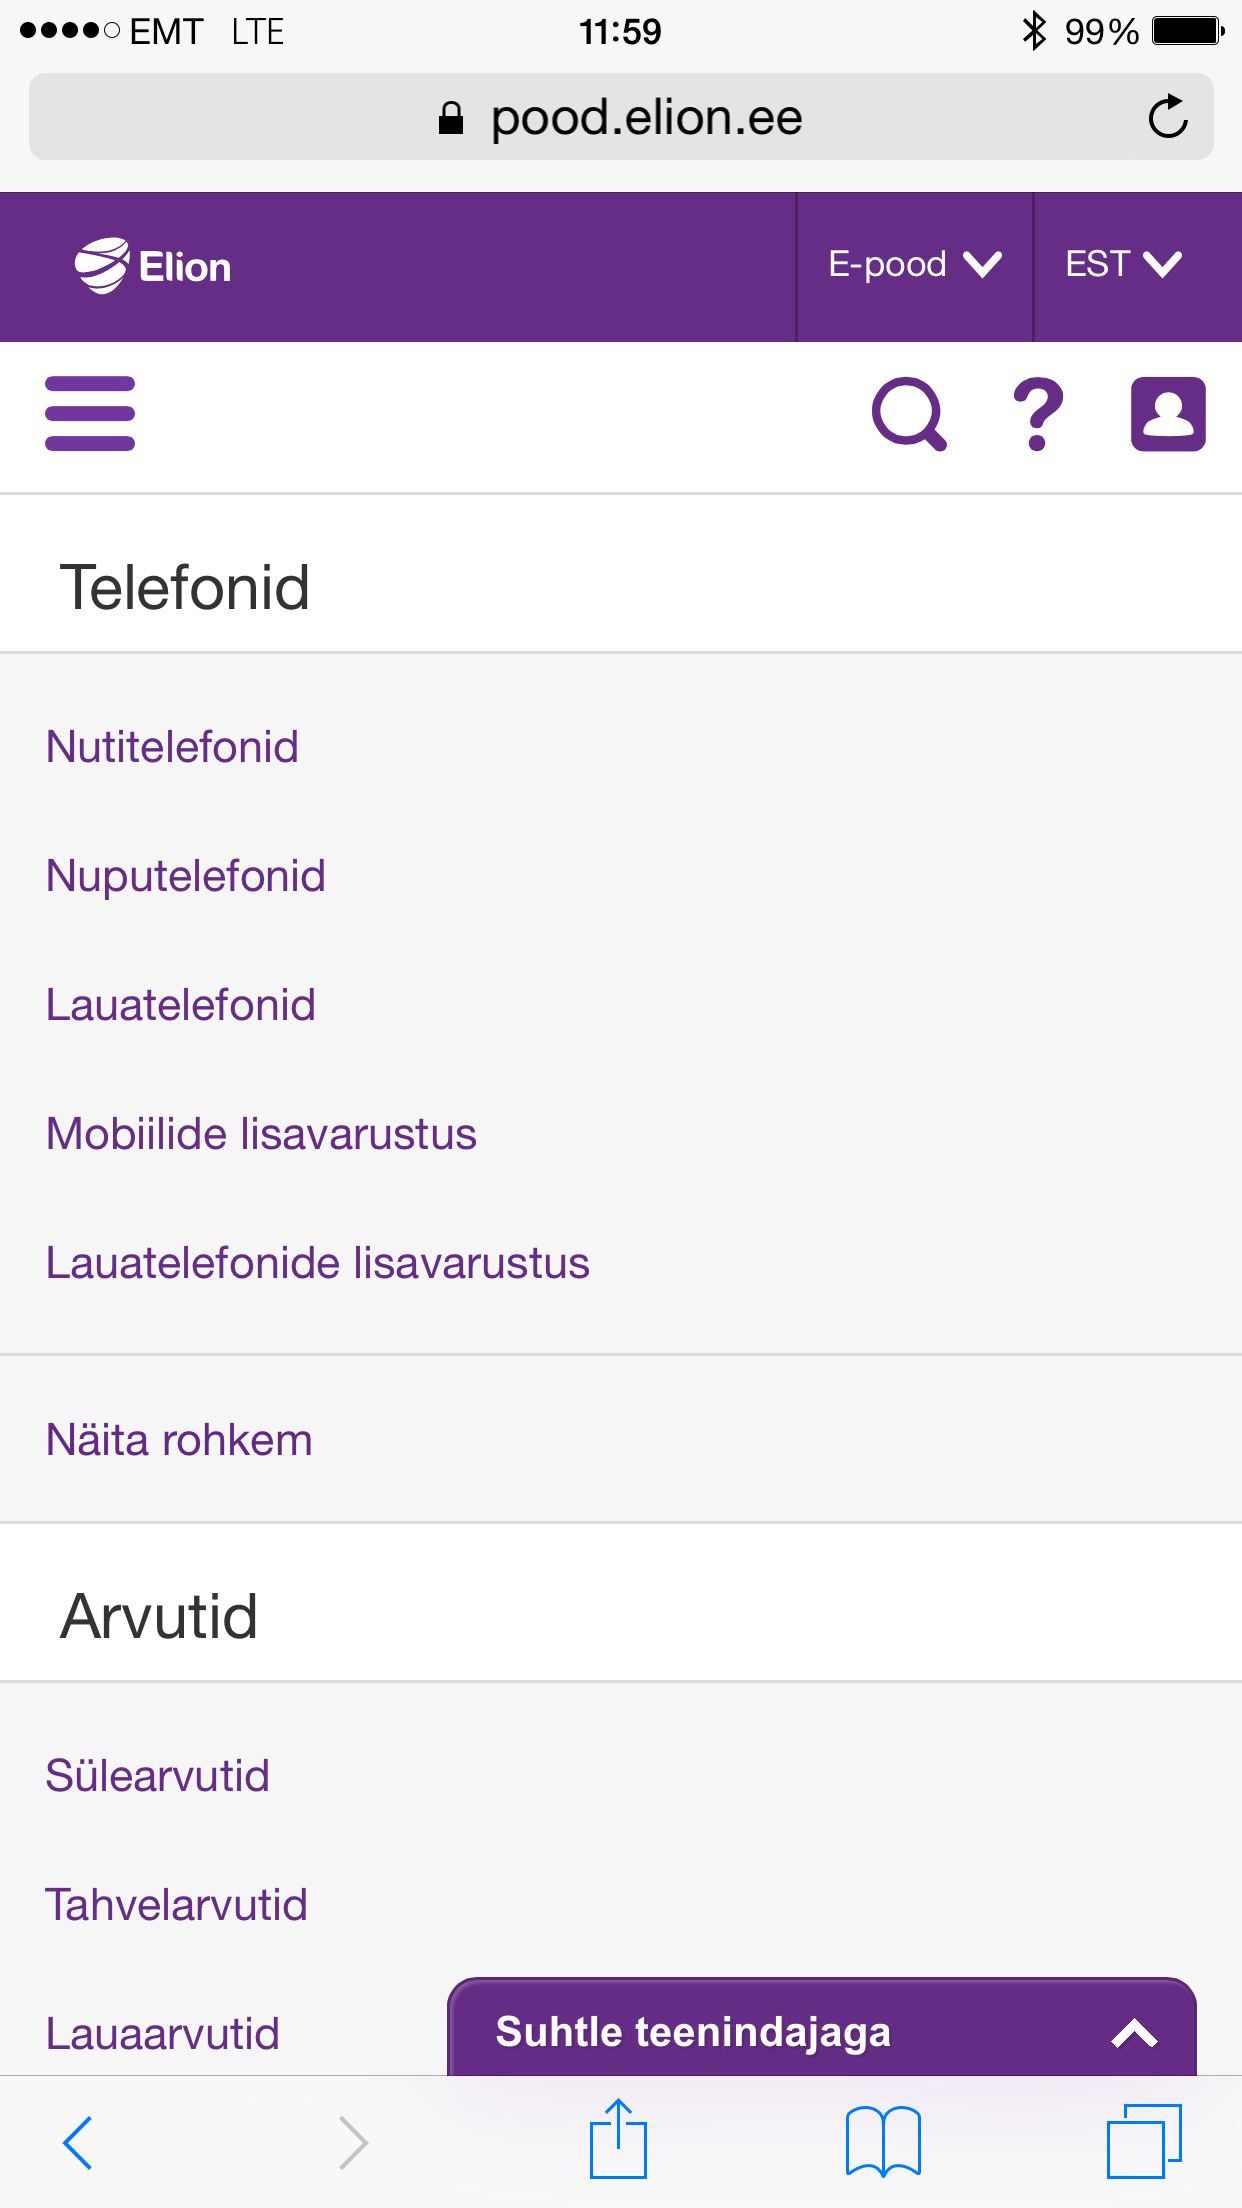Open Nutitelefonid category
The image size is (1242, 2208).
coord(172,747)
